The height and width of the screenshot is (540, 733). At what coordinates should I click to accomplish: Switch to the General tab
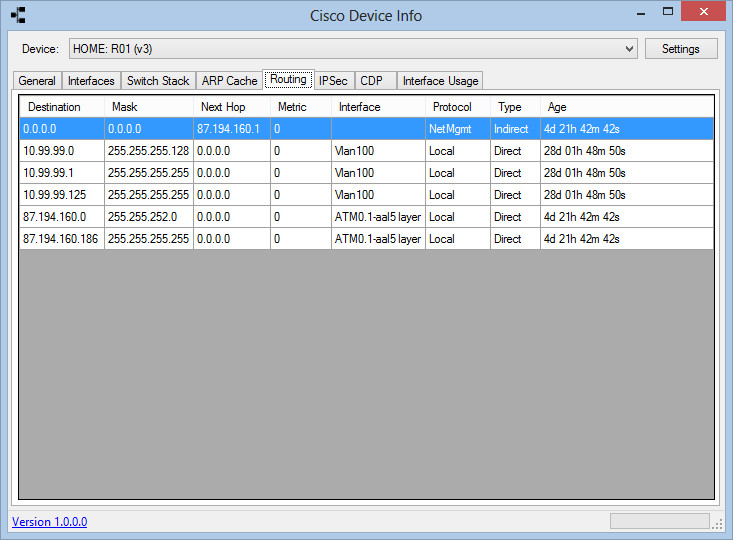(37, 81)
